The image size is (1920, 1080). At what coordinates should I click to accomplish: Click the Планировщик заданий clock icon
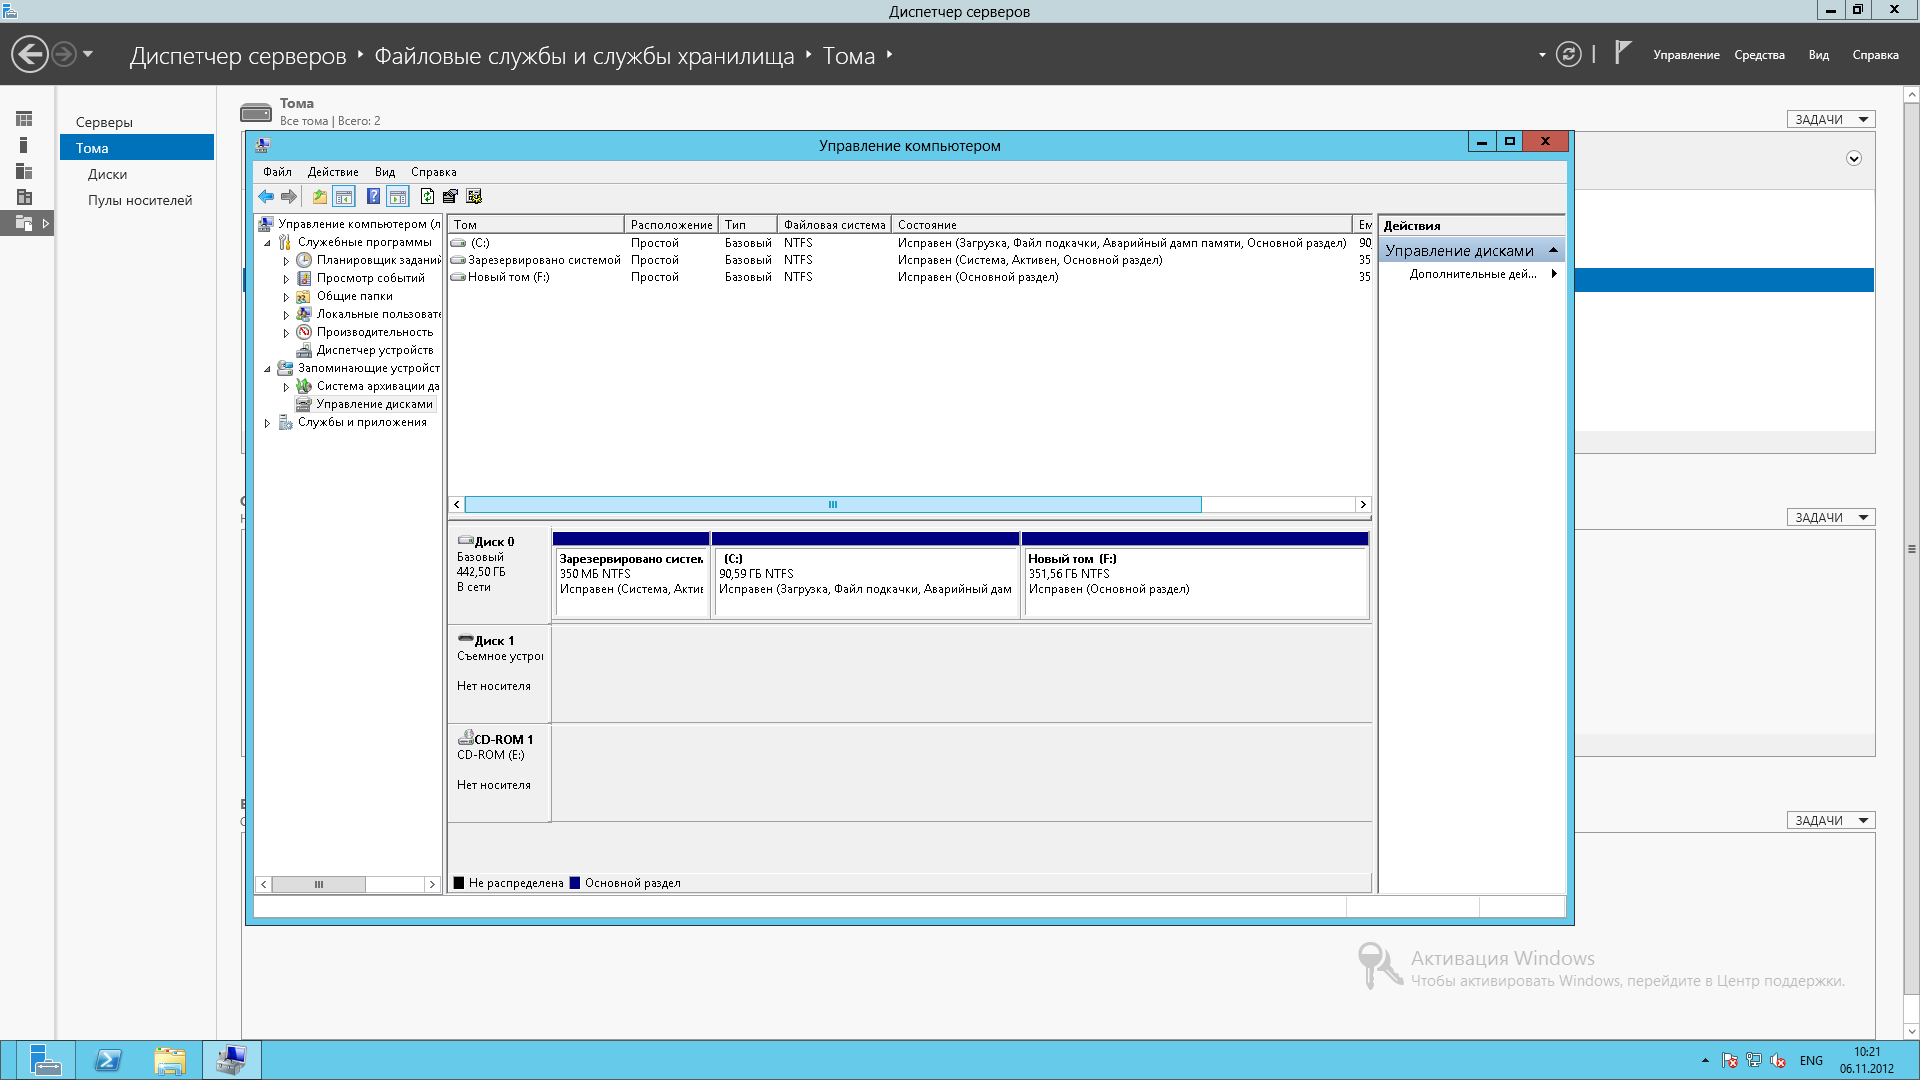tap(304, 260)
